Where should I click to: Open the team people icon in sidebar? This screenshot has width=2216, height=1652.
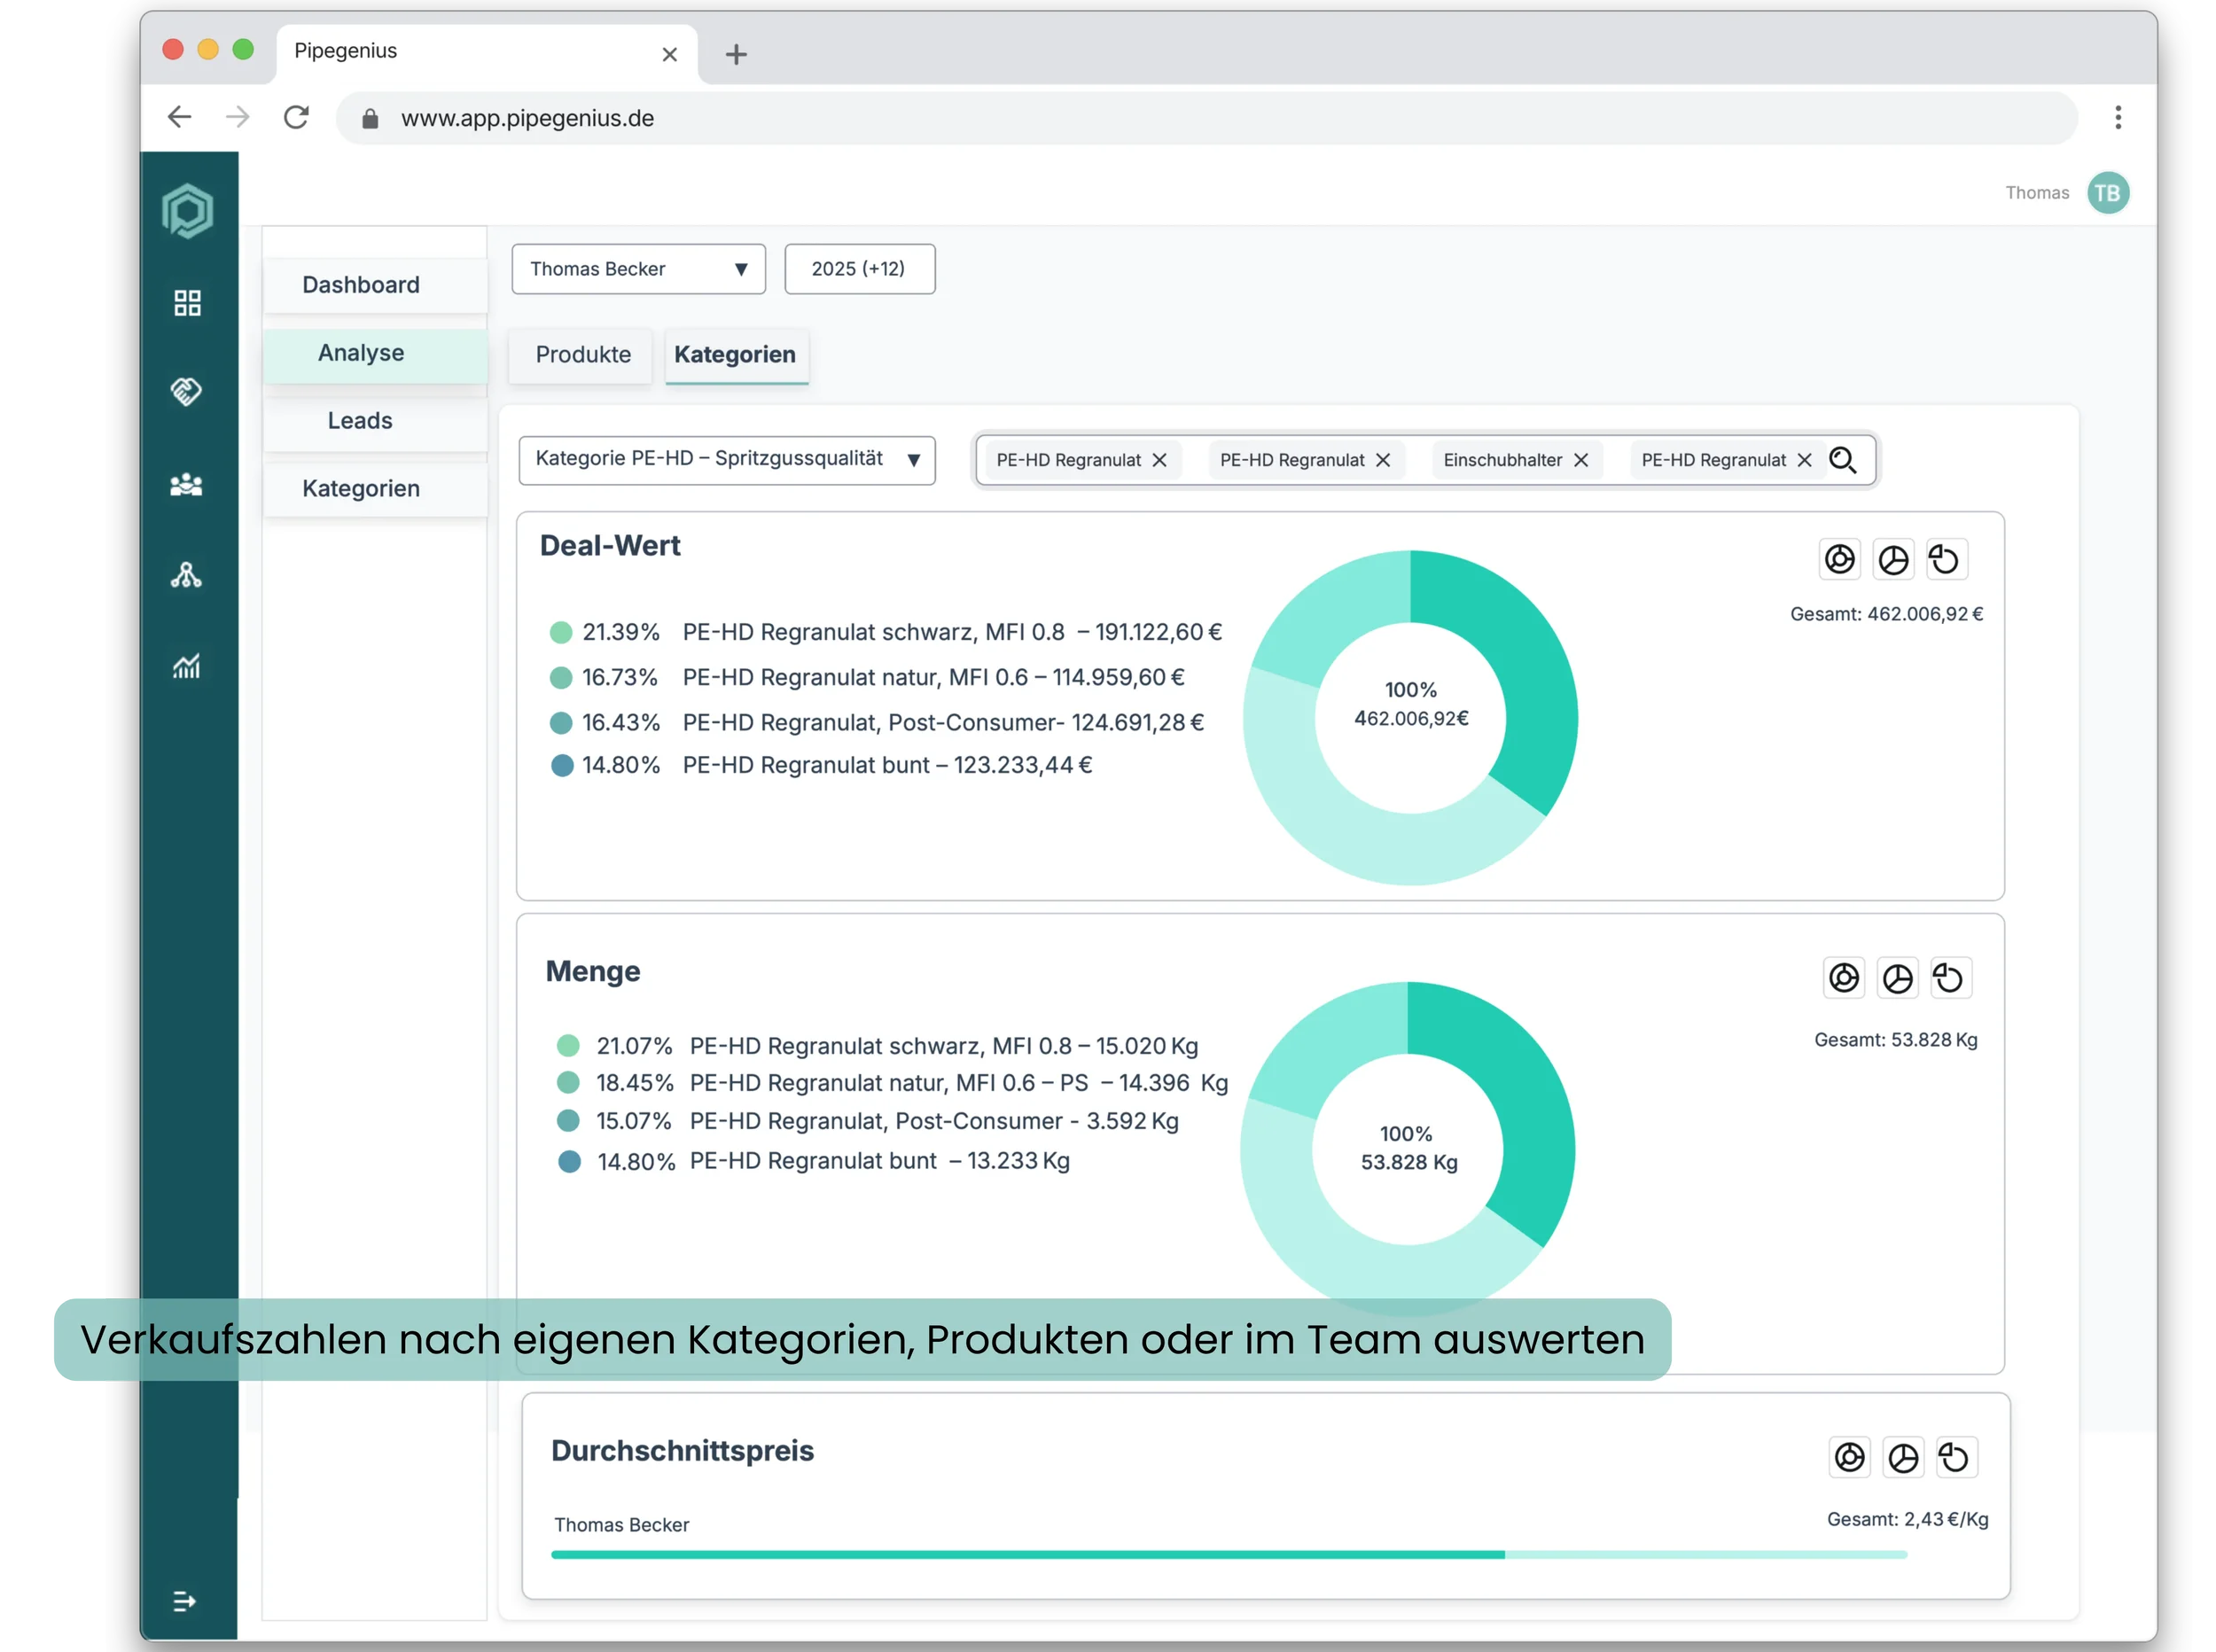coord(187,485)
